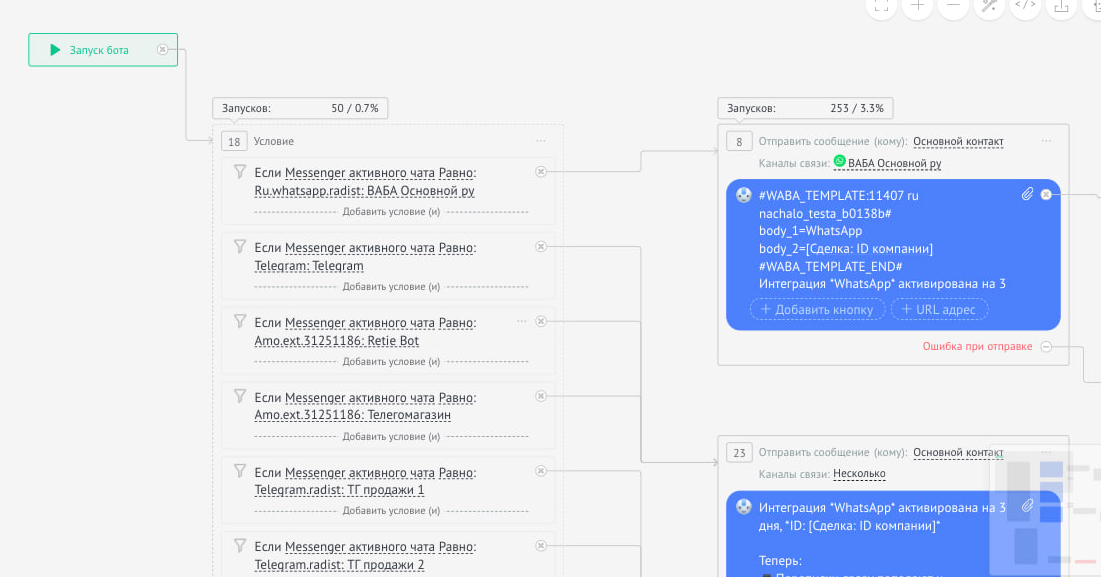Change the value Telegram.radist: ТГ продажи 2
The image size is (1101, 577).
[x=339, y=565]
